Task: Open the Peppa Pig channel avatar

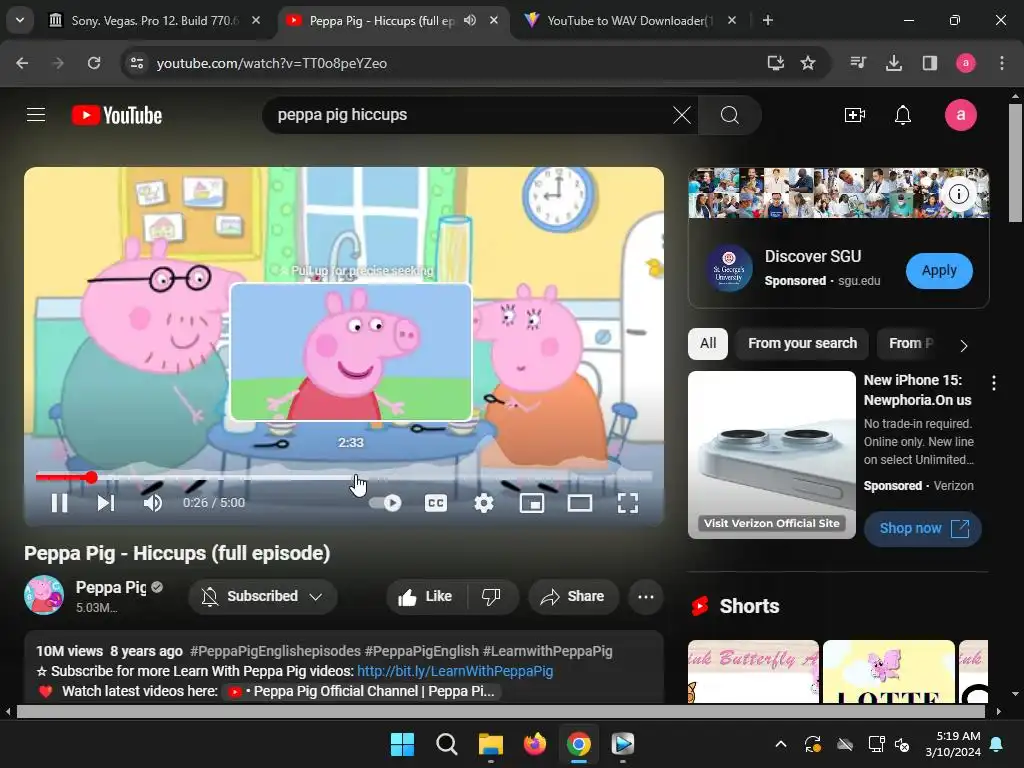Action: [x=44, y=595]
